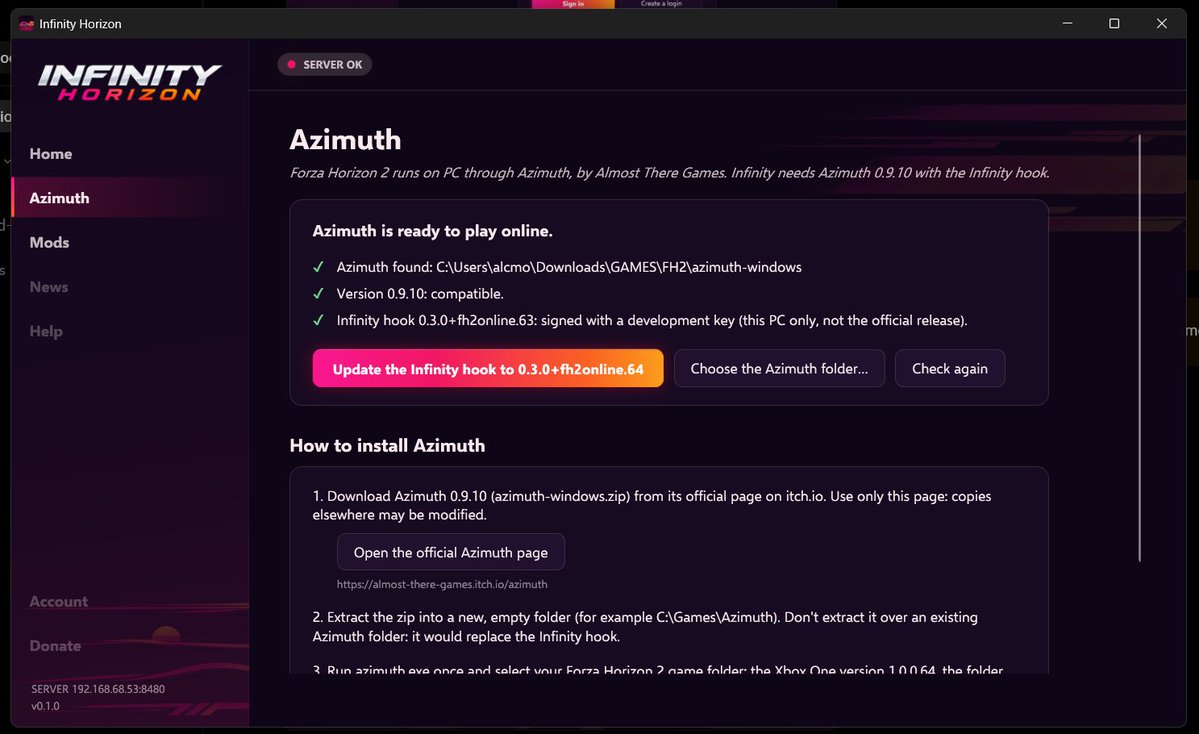Click the SERVER 192.168.68.53:8480 text
Screen dimensions: 1199x734
[x=98, y=689]
